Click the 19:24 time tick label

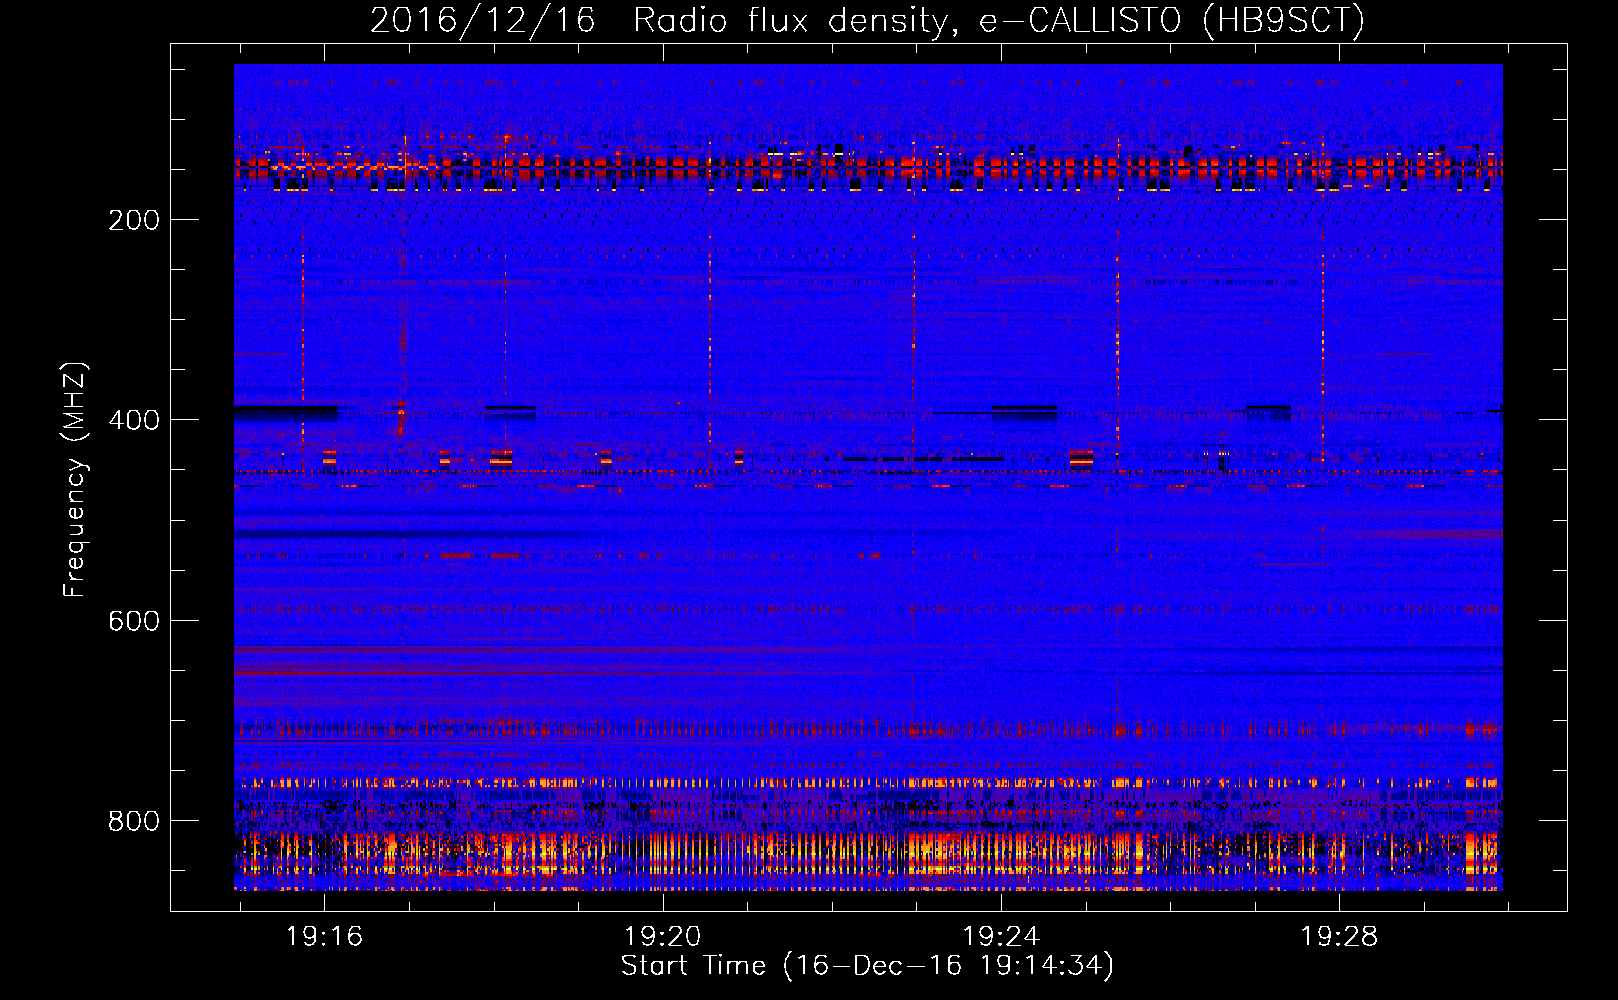[1000, 937]
